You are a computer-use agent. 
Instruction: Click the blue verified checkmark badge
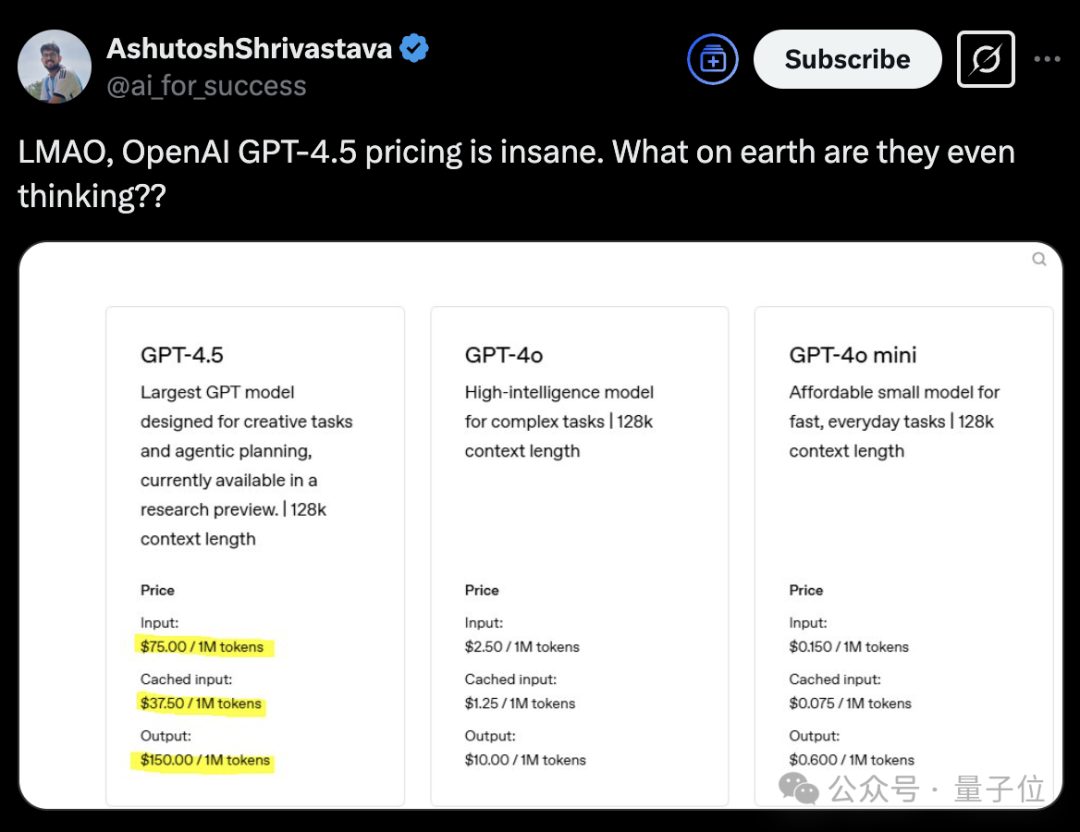(x=412, y=45)
